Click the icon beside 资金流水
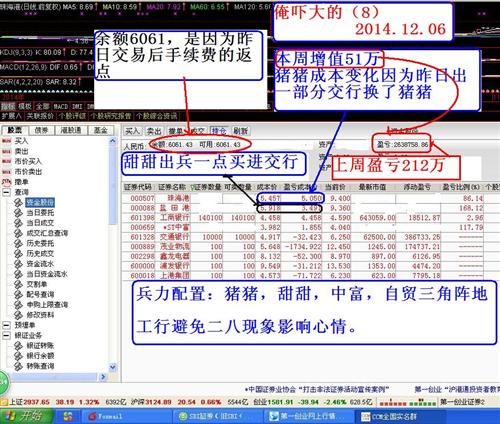The height and width of the screenshot is (424, 500). click(19, 264)
